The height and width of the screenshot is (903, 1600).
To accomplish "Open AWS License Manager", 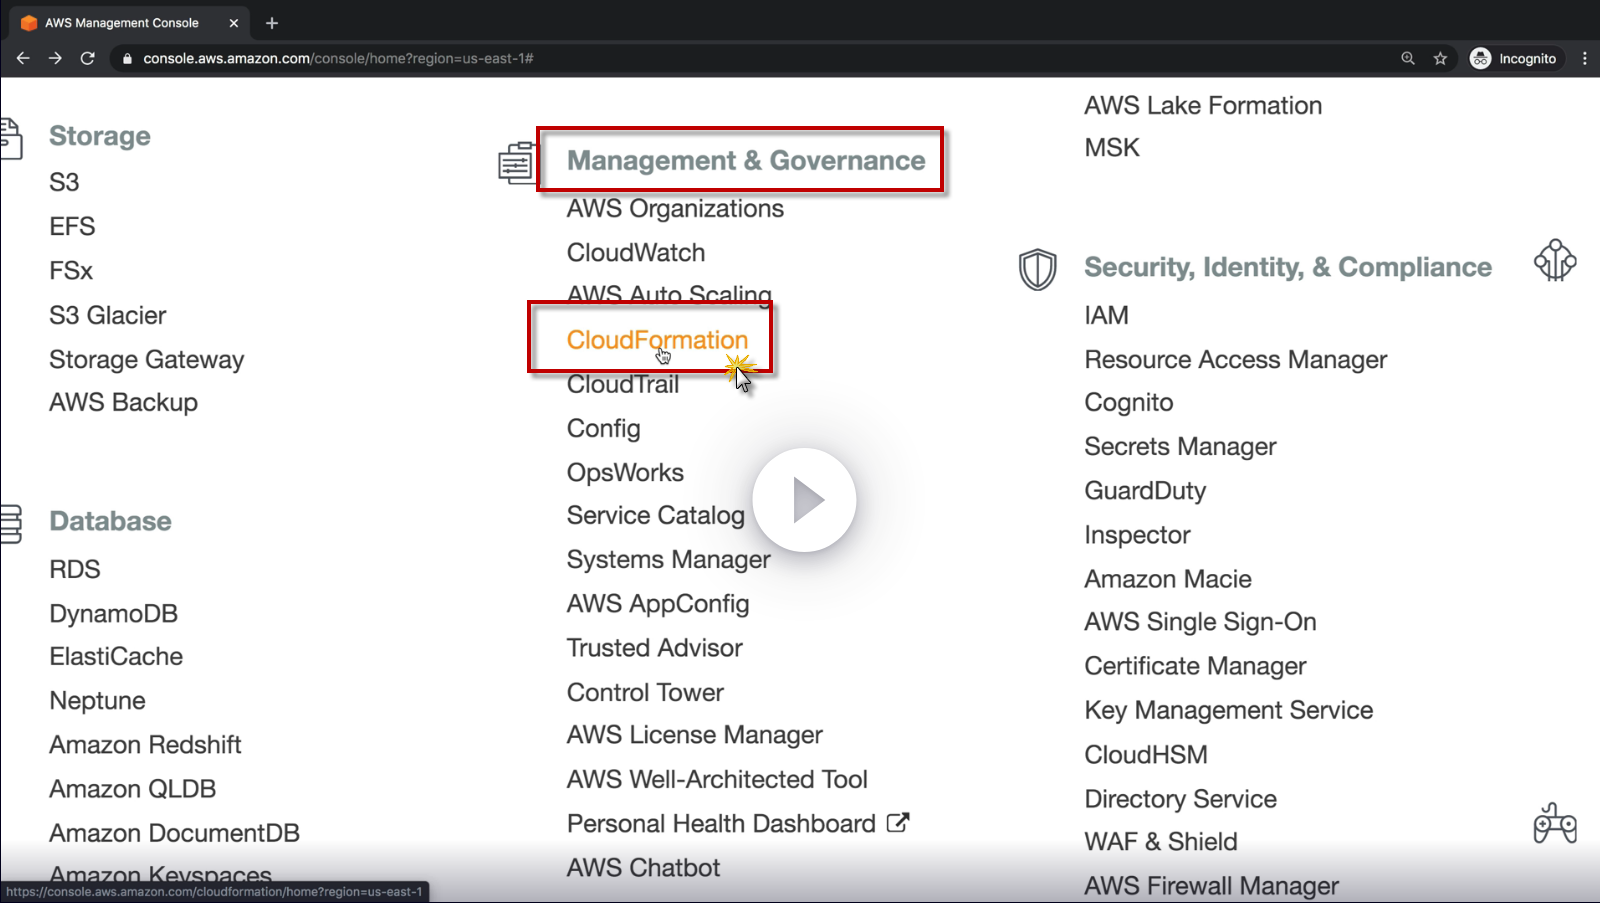I will pos(695,735).
